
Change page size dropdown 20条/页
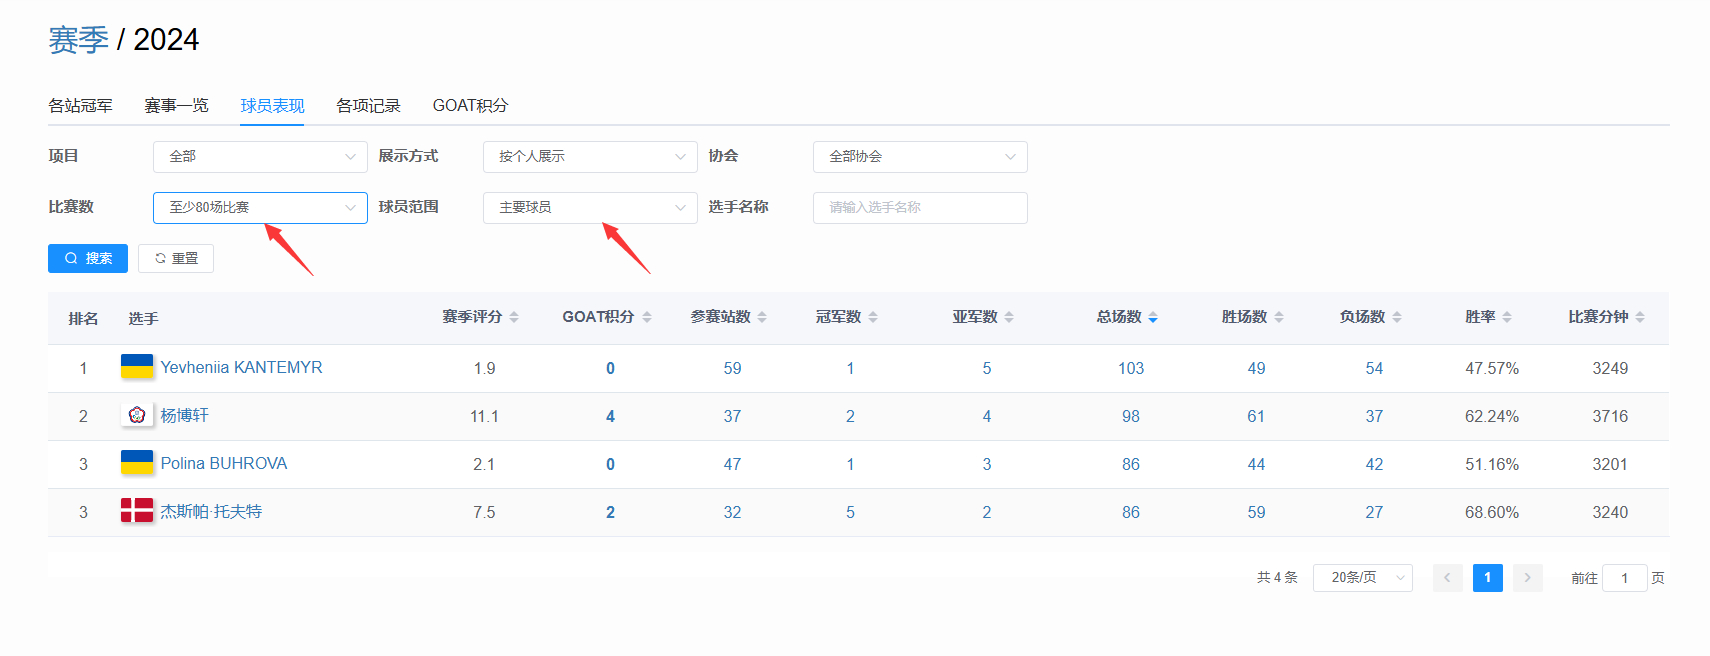coord(1362,578)
